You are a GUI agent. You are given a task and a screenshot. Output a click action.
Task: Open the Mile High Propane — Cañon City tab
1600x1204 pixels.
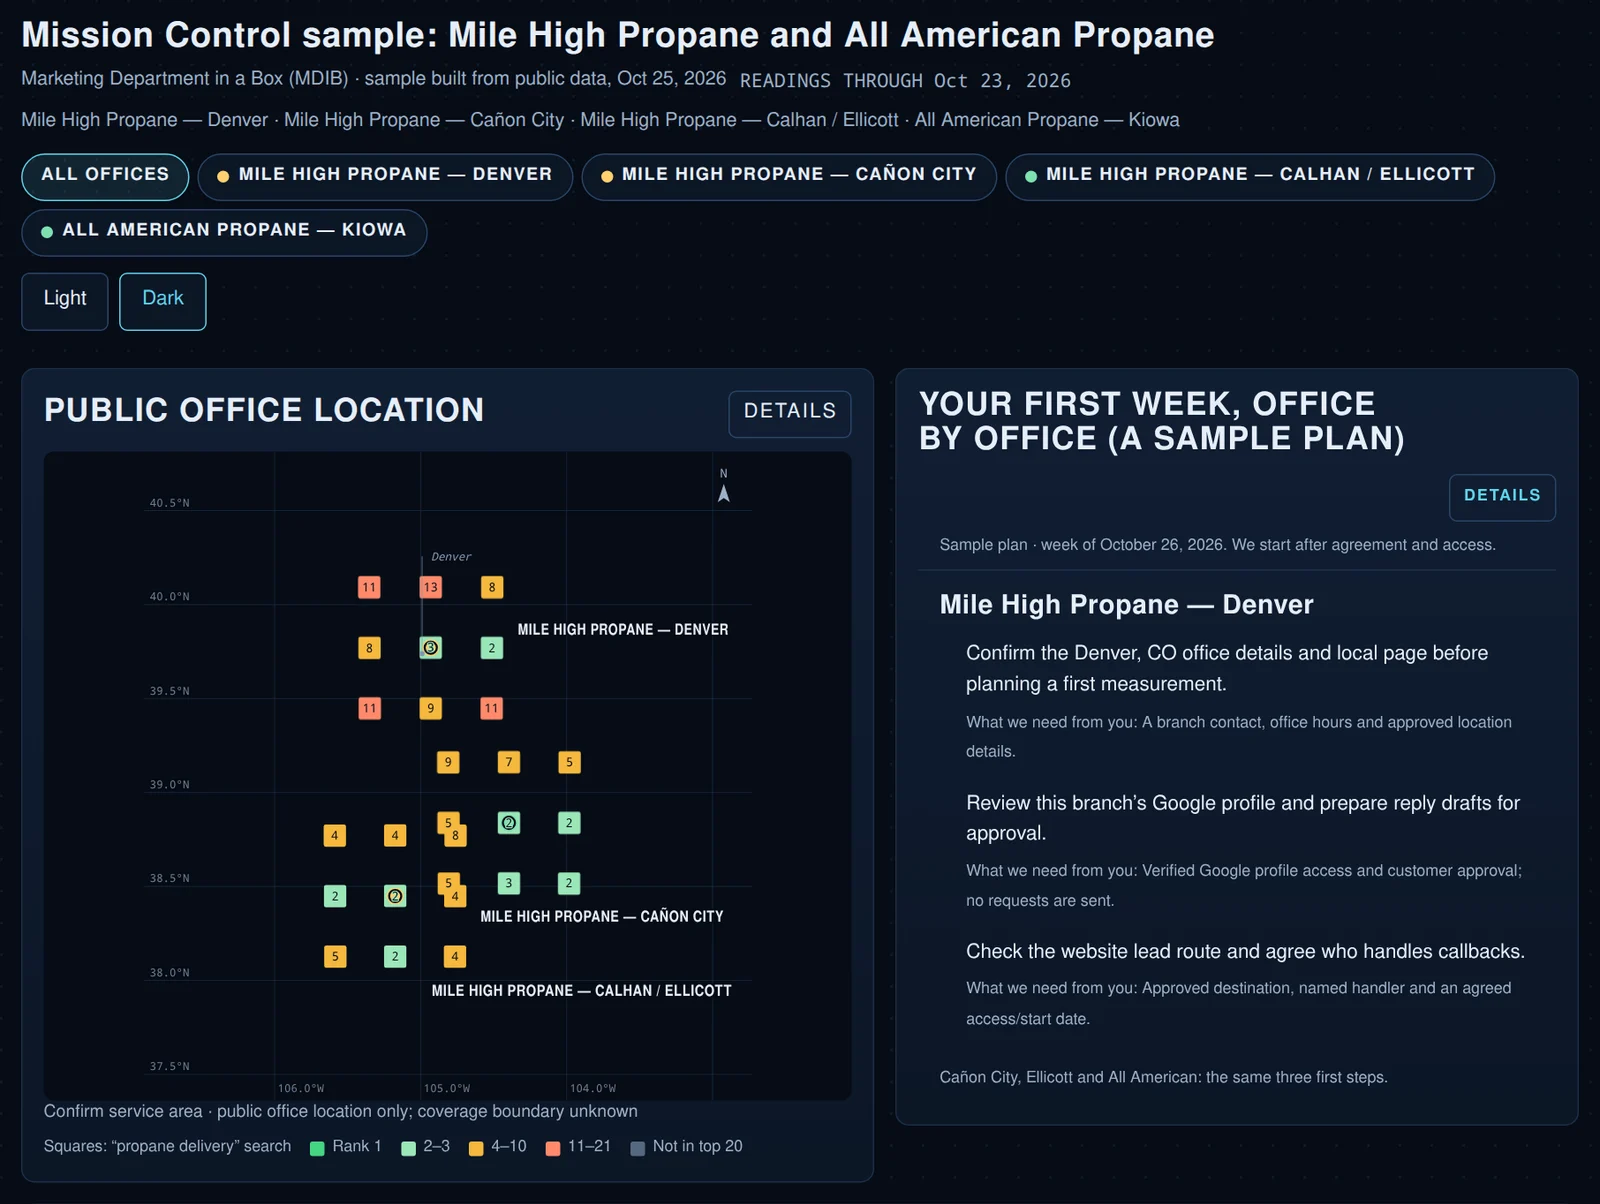click(x=789, y=176)
